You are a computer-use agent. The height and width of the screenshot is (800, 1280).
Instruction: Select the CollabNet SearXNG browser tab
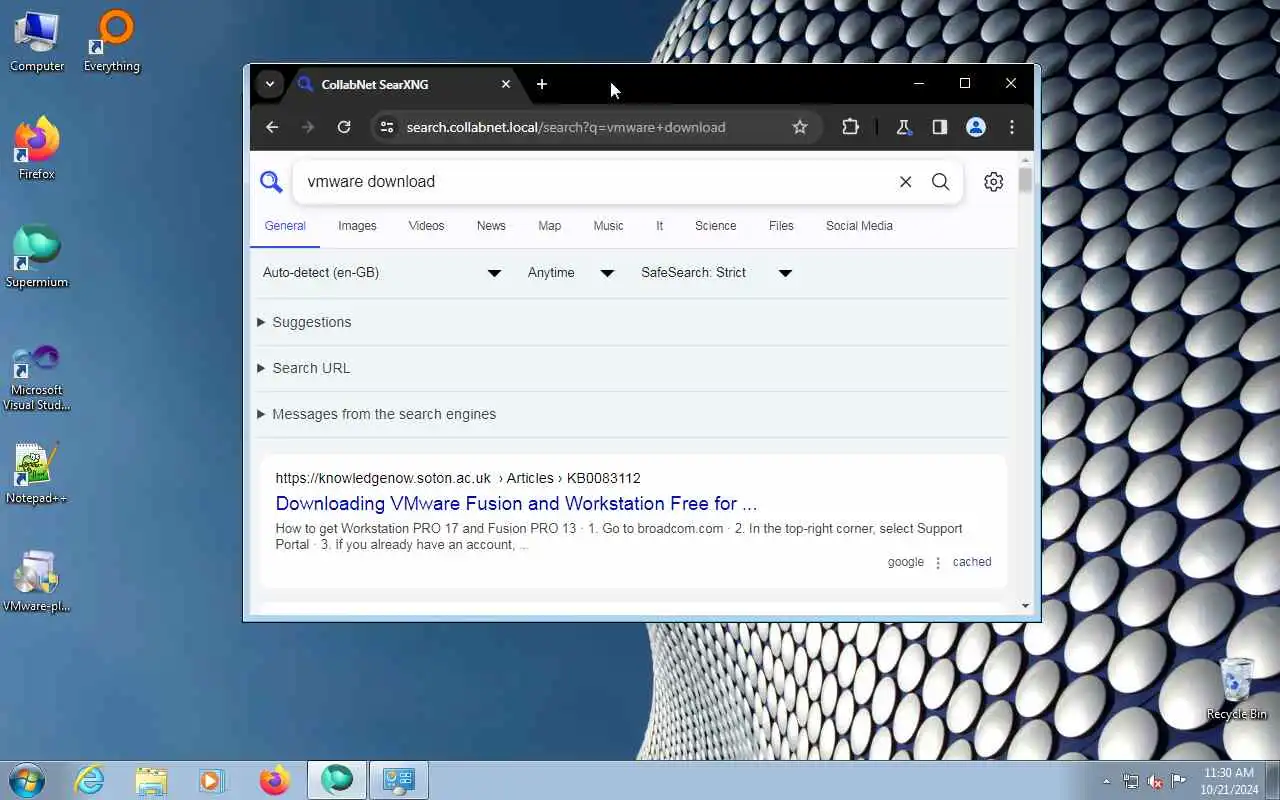(x=405, y=84)
